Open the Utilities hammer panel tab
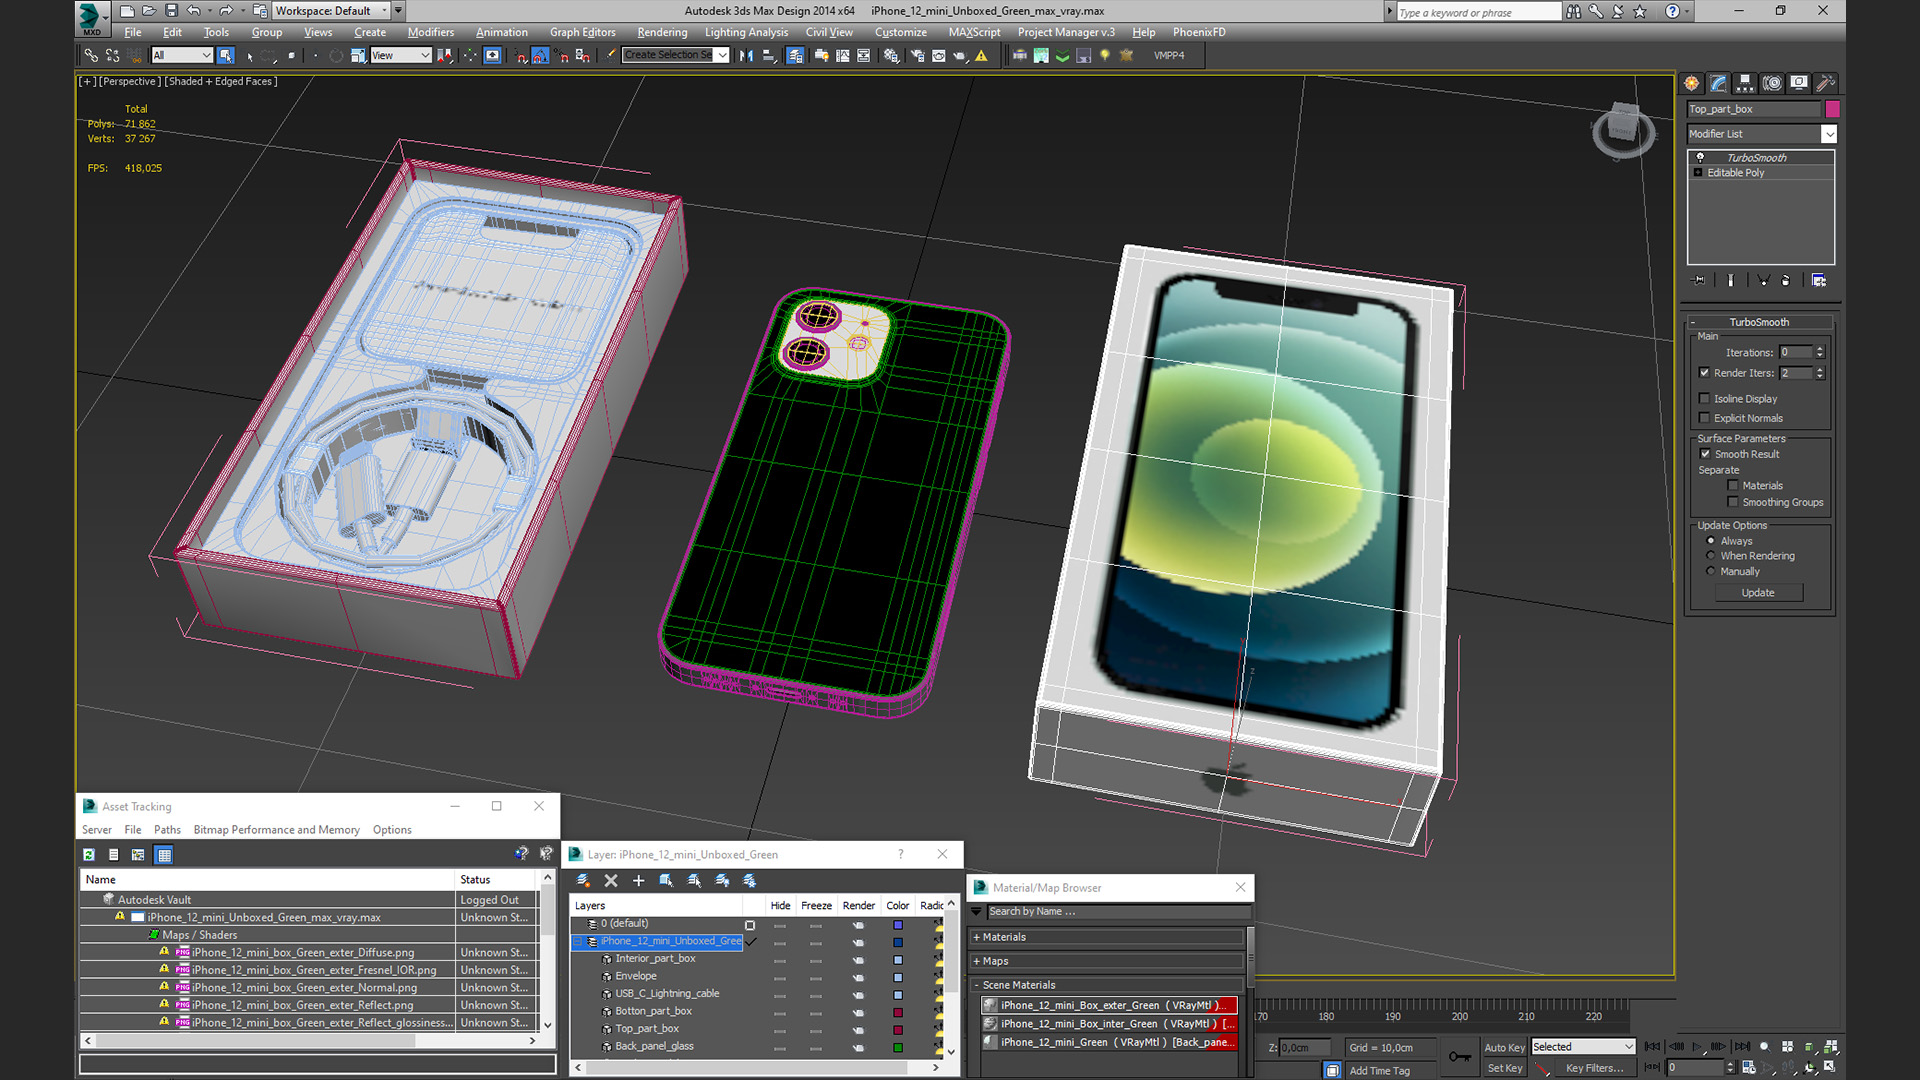This screenshot has height=1080, width=1920. pyautogui.click(x=1825, y=83)
